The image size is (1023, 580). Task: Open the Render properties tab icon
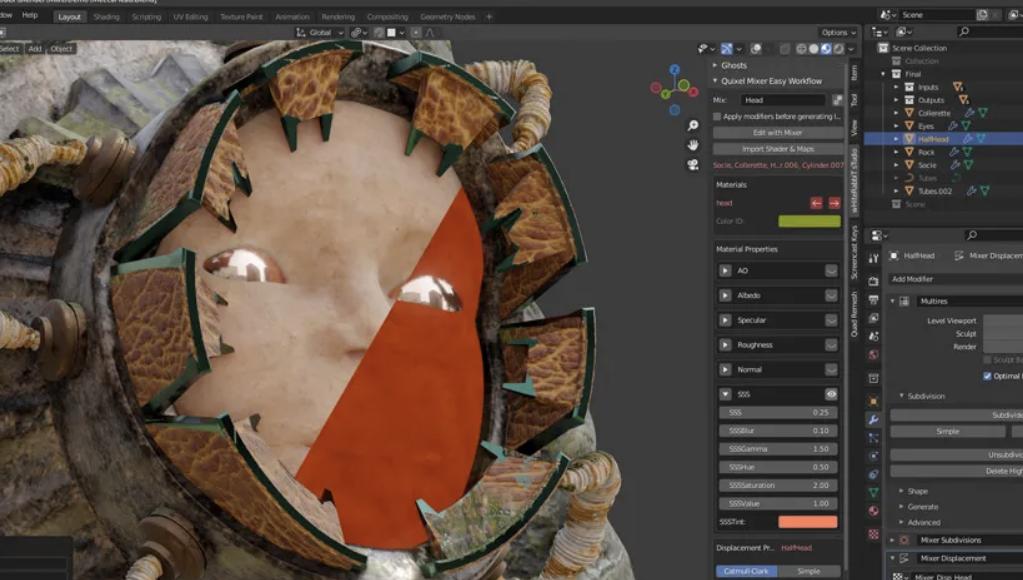click(874, 281)
